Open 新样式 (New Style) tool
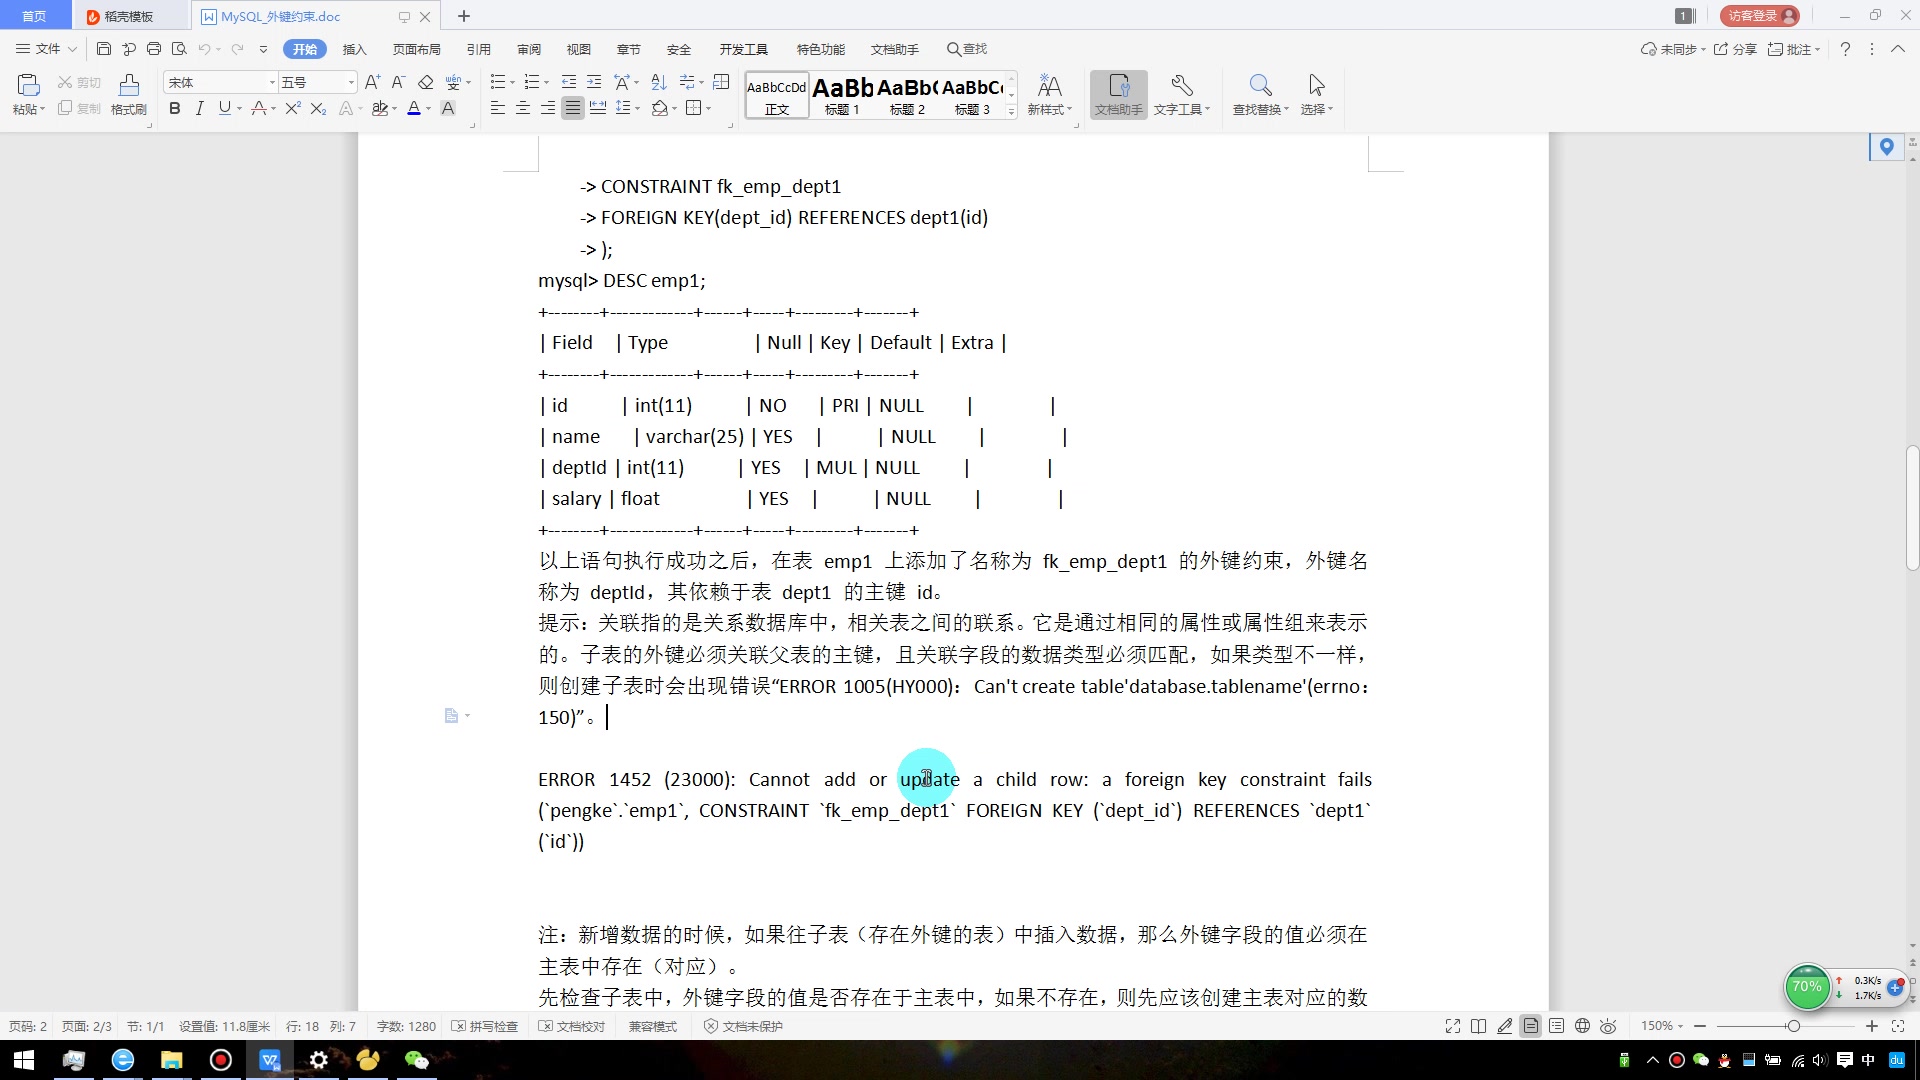Viewport: 1920px width, 1080px height. click(x=1049, y=95)
